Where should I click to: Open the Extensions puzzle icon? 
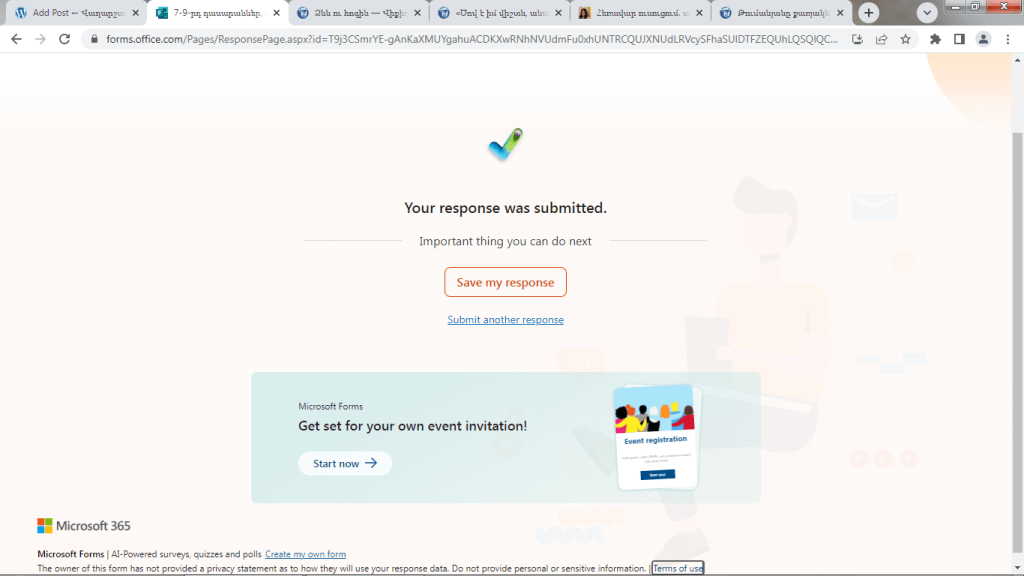pyautogui.click(x=935, y=39)
